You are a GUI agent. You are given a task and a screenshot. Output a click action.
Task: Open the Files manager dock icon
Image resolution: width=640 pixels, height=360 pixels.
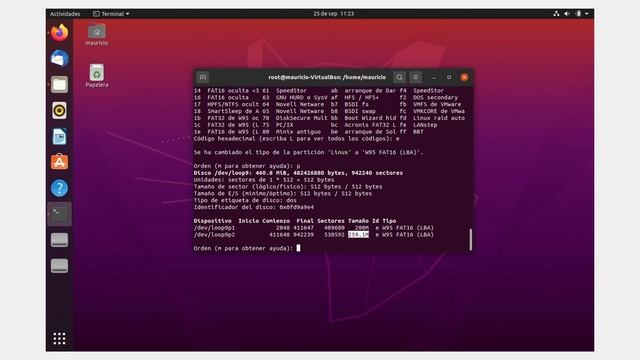(x=60, y=84)
